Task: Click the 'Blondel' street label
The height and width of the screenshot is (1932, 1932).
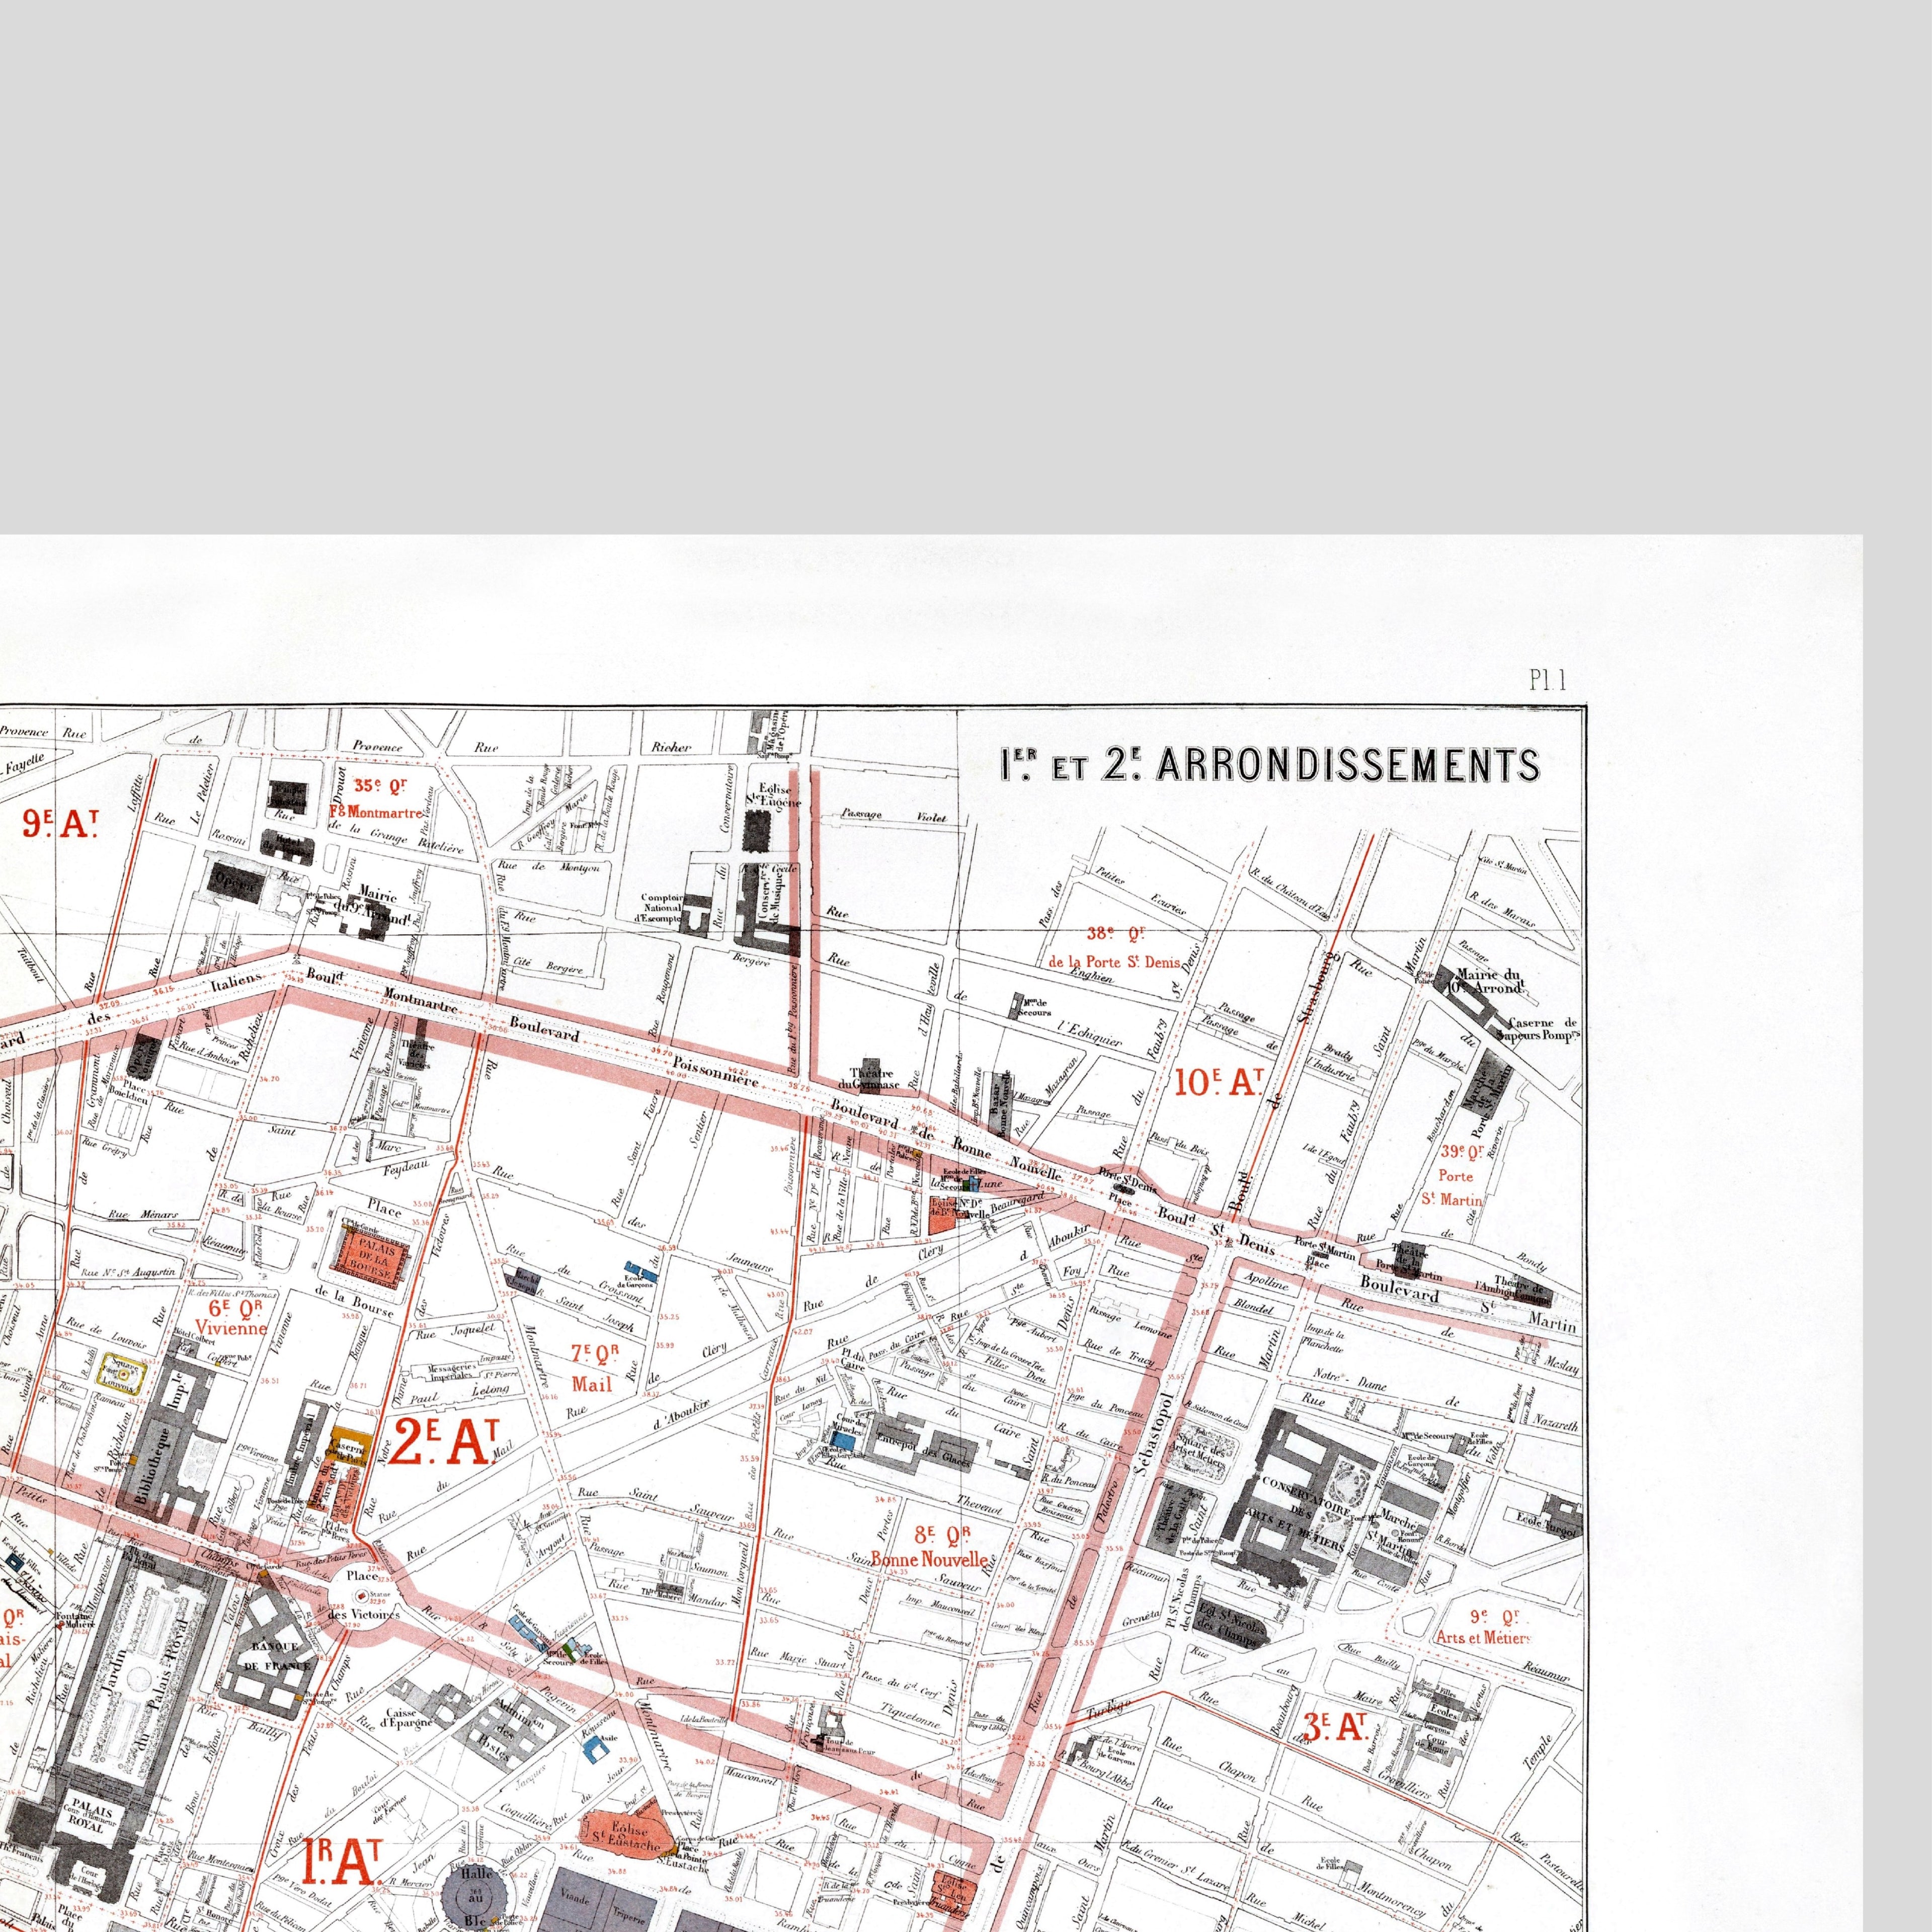Action: [1254, 1307]
